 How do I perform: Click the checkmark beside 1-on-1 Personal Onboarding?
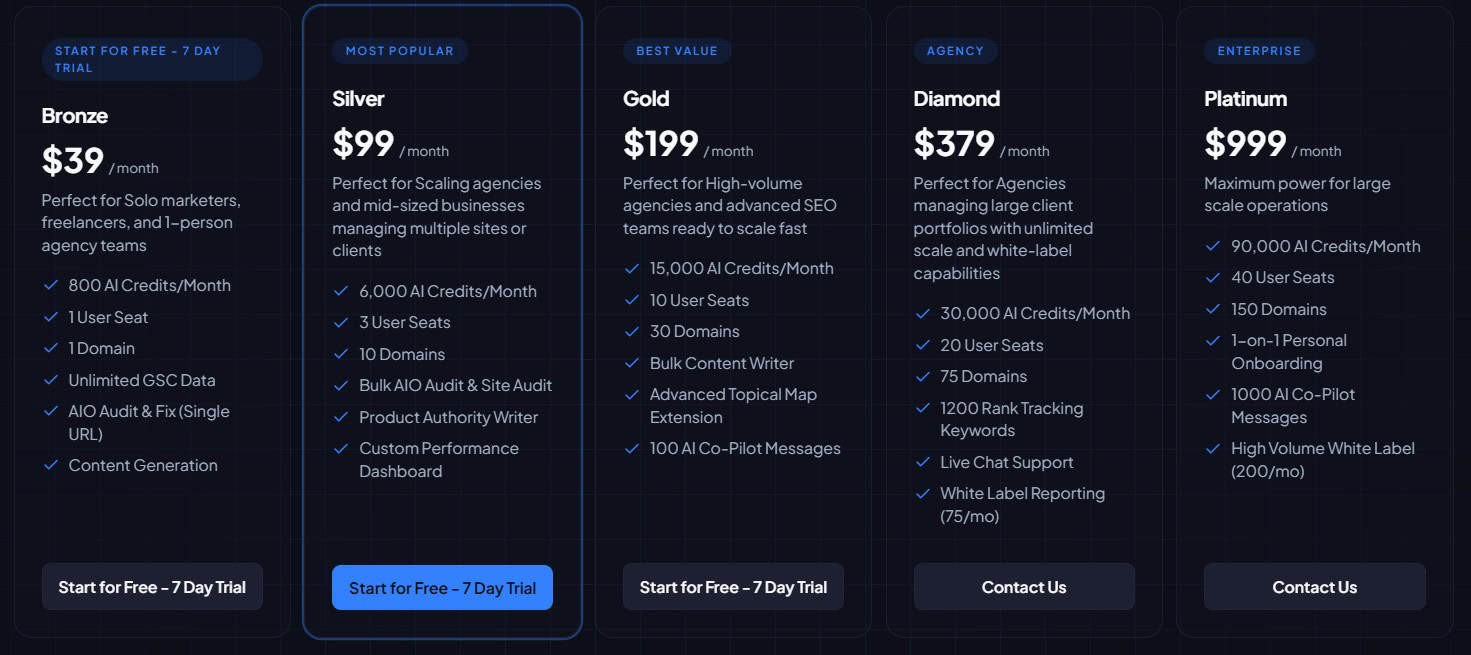[1213, 340]
